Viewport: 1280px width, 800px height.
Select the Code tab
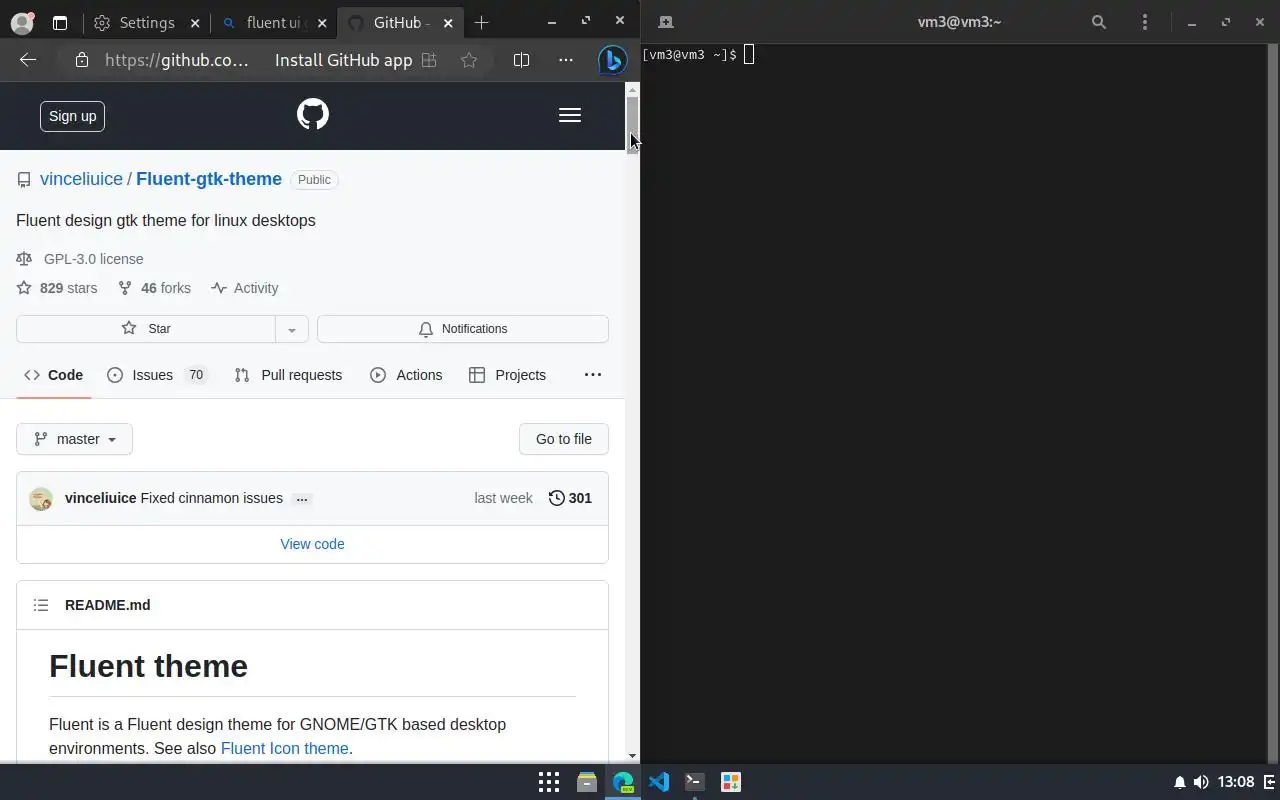coord(54,375)
